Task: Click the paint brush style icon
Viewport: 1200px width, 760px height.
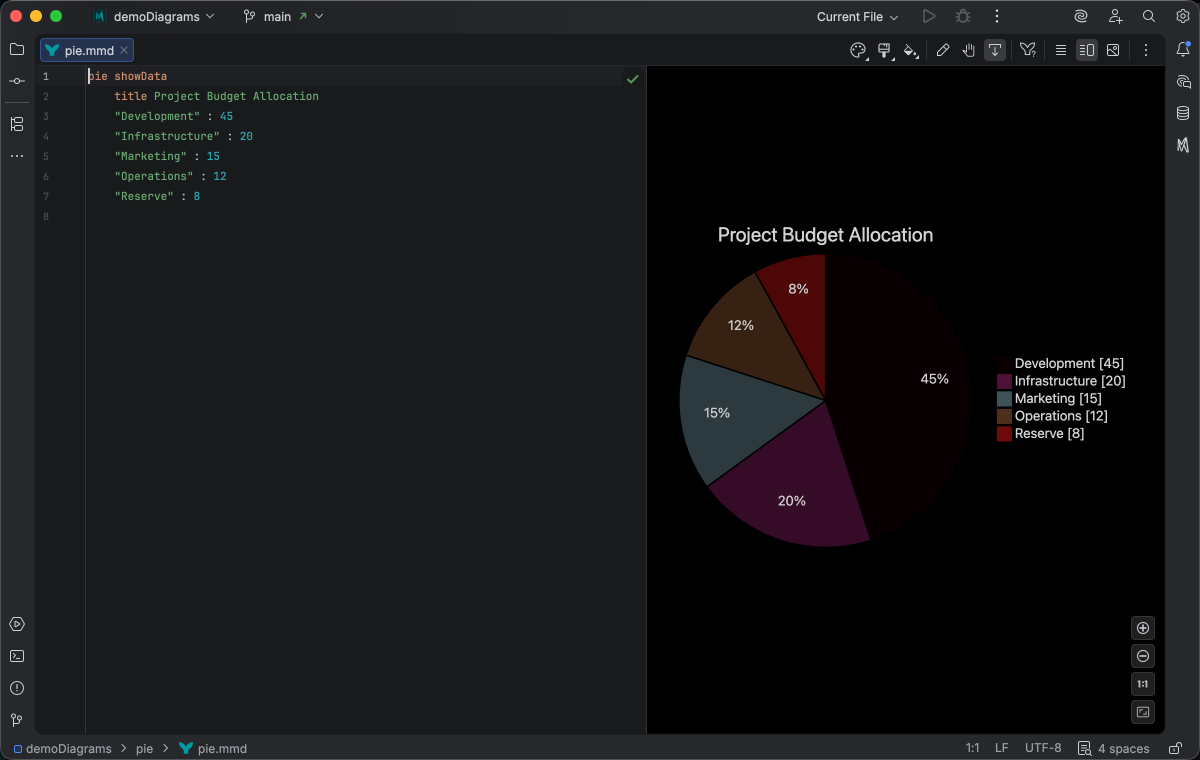Action: coord(884,50)
